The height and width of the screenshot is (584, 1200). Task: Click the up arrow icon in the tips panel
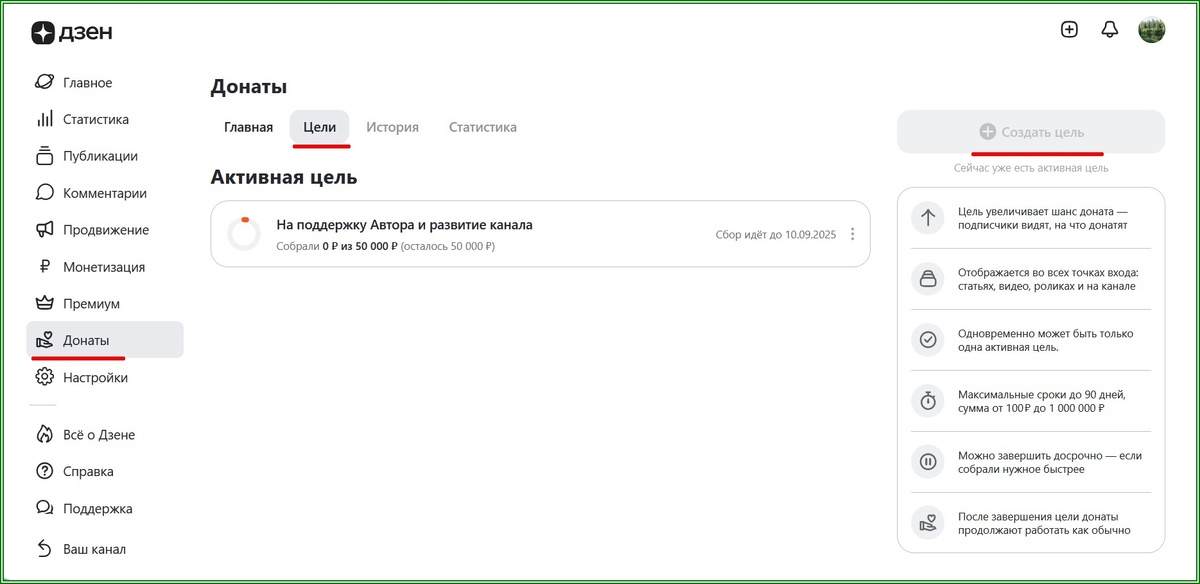pos(928,218)
